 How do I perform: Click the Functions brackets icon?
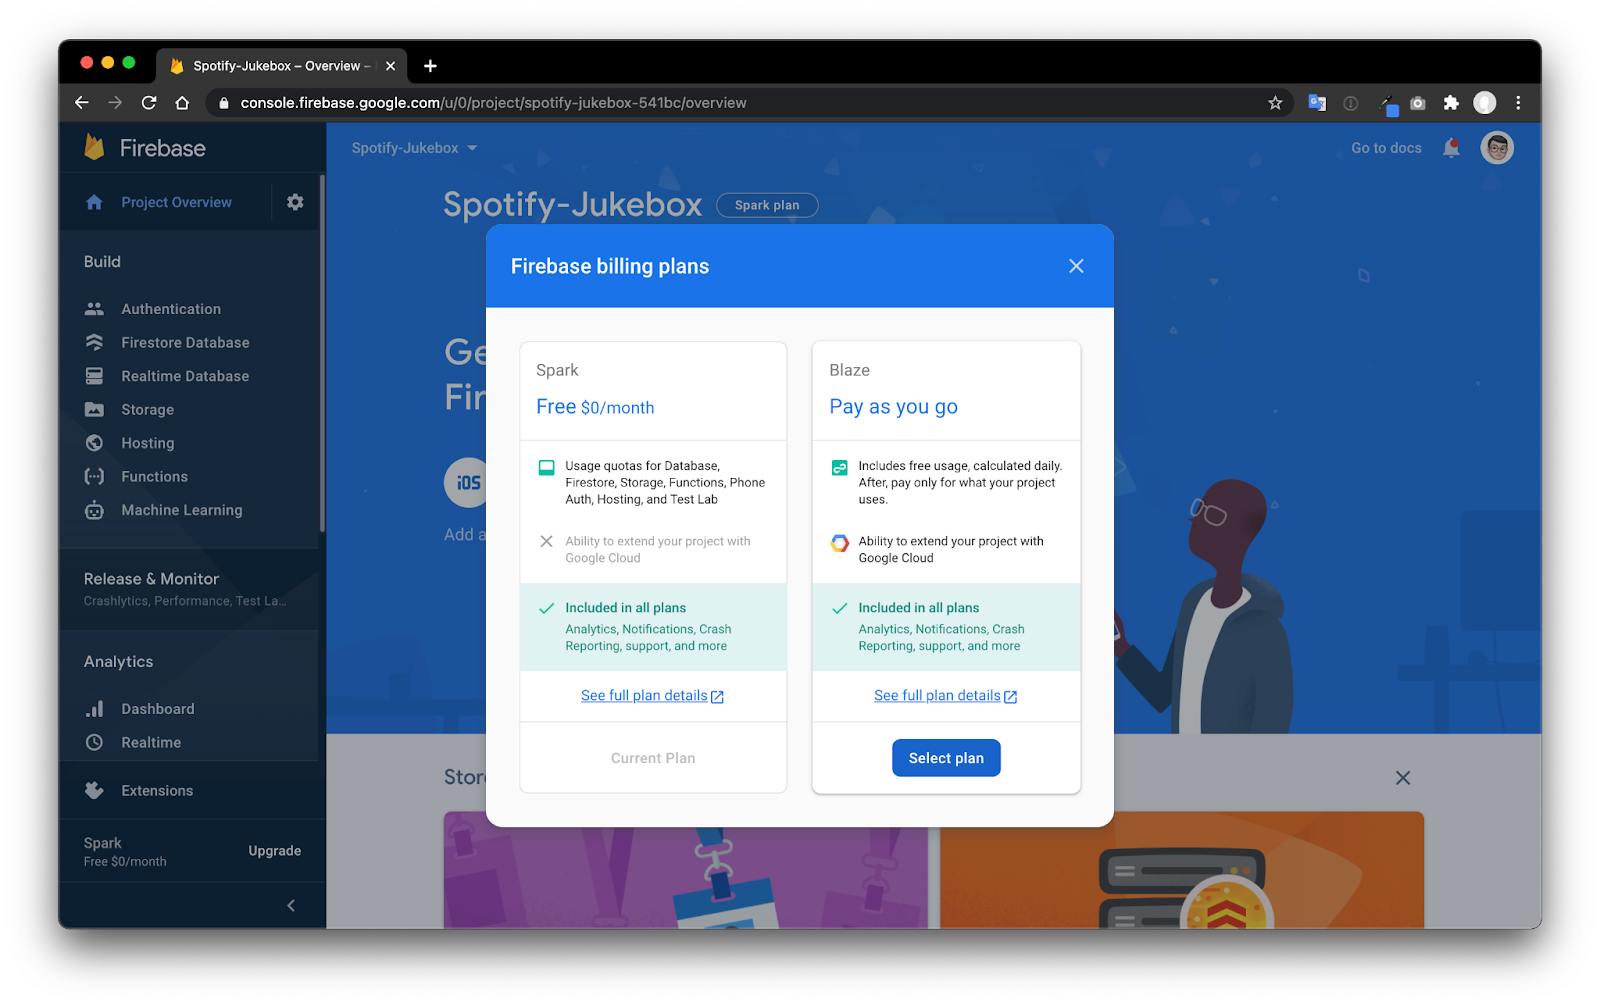pos(94,476)
